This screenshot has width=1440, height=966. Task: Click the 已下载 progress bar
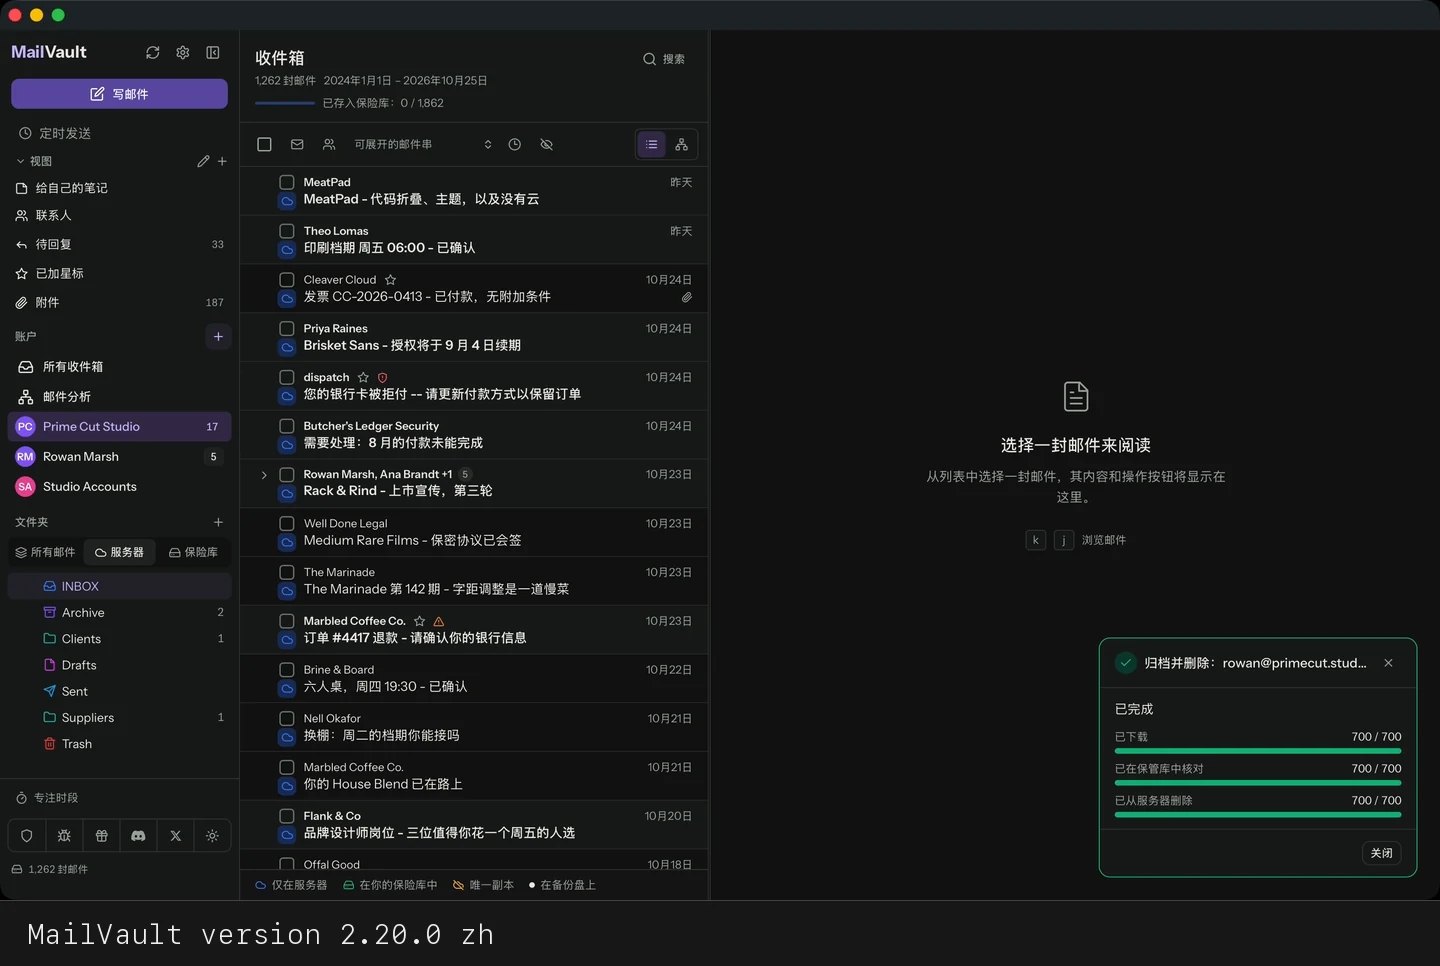[1258, 751]
